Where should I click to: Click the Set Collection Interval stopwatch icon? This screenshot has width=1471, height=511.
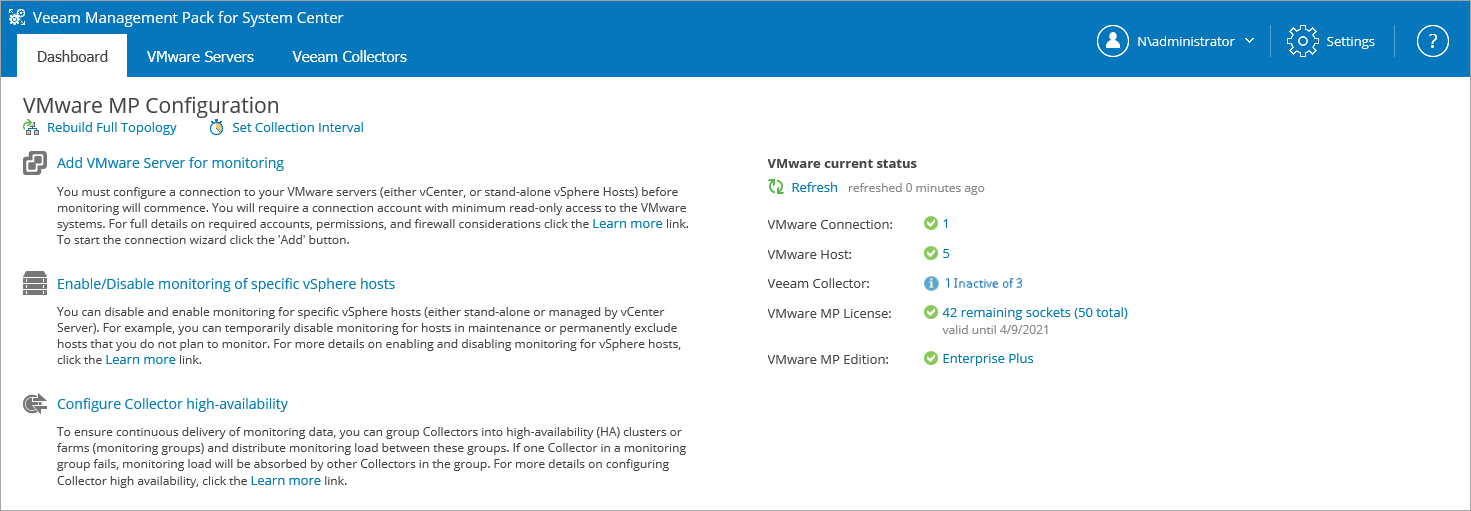pos(216,128)
